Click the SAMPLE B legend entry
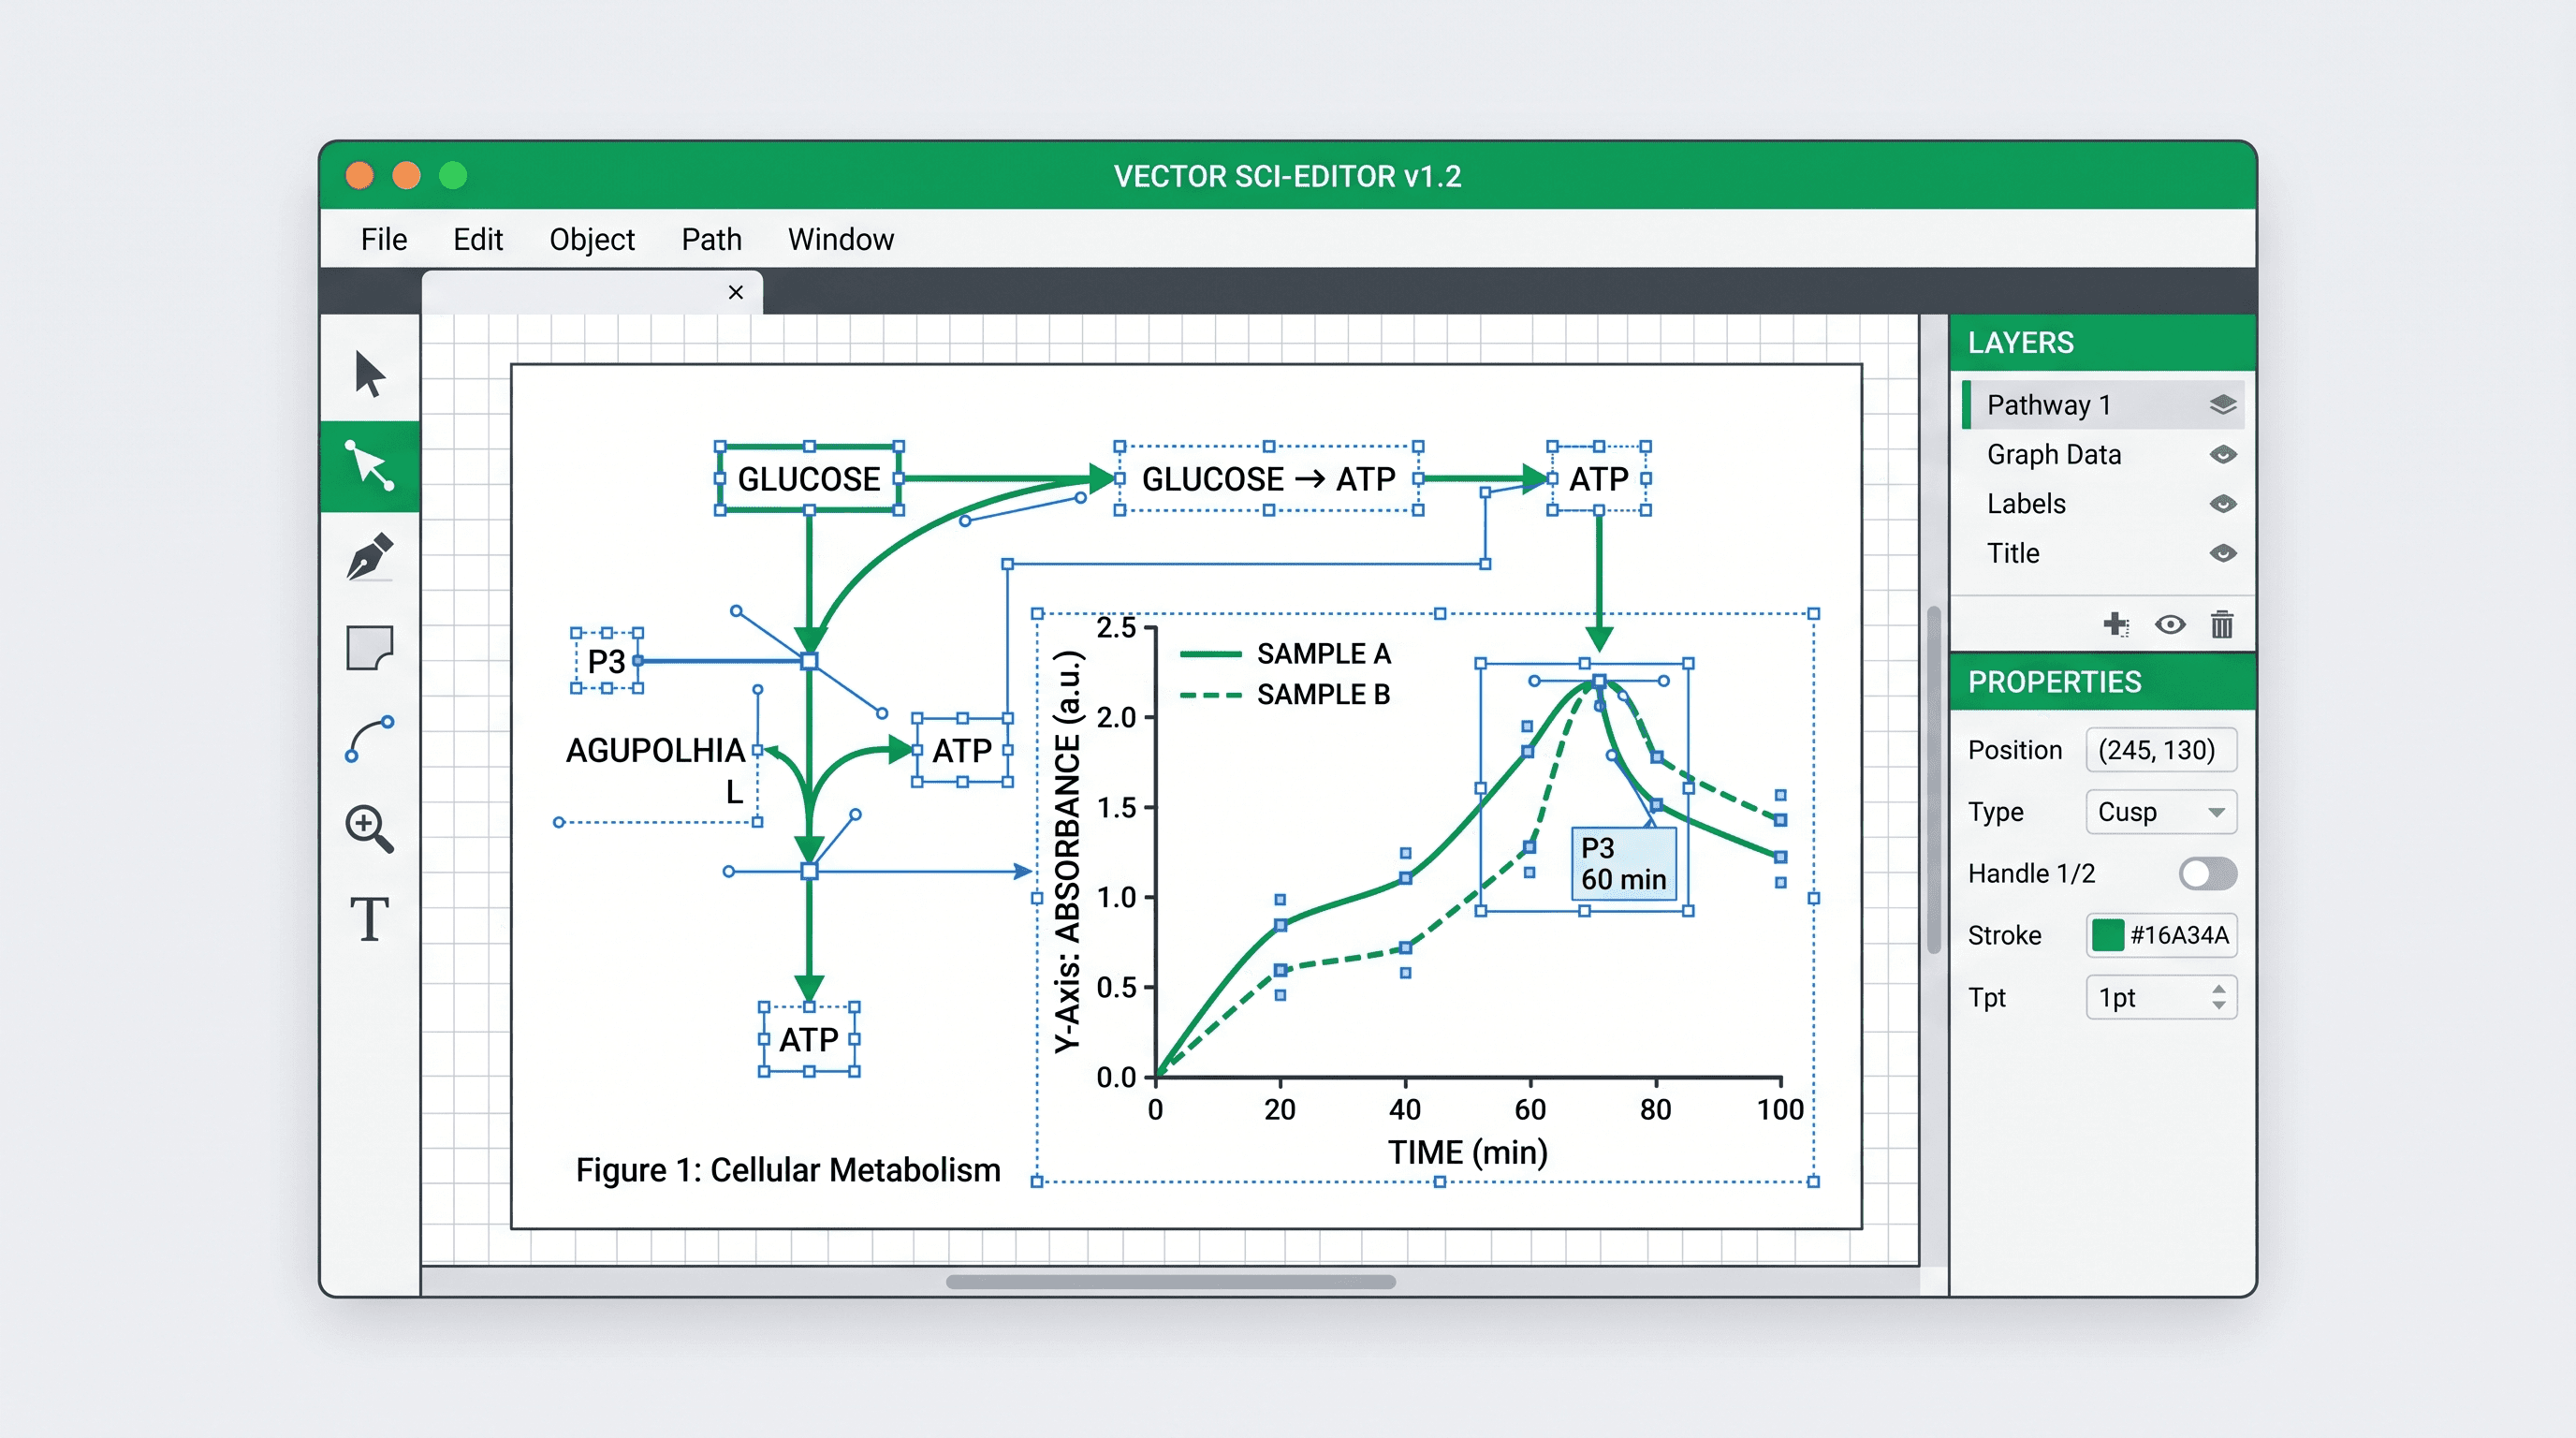Screen dimensions: 2576x1438 1286,695
